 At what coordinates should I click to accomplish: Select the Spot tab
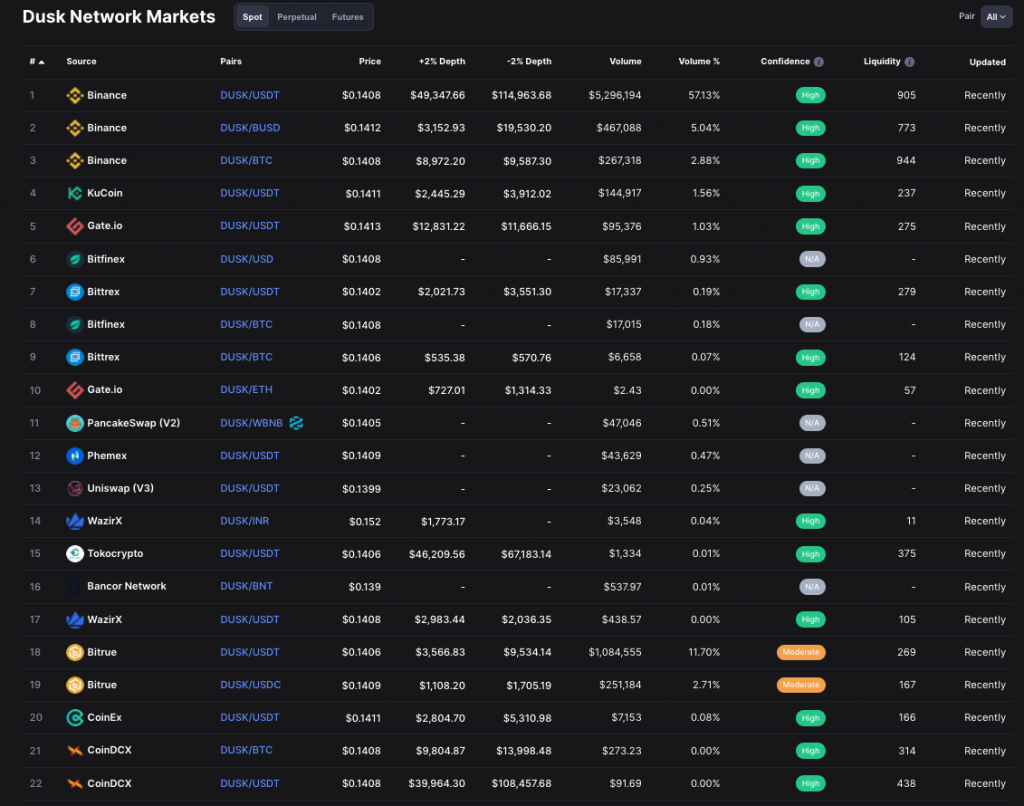point(252,17)
